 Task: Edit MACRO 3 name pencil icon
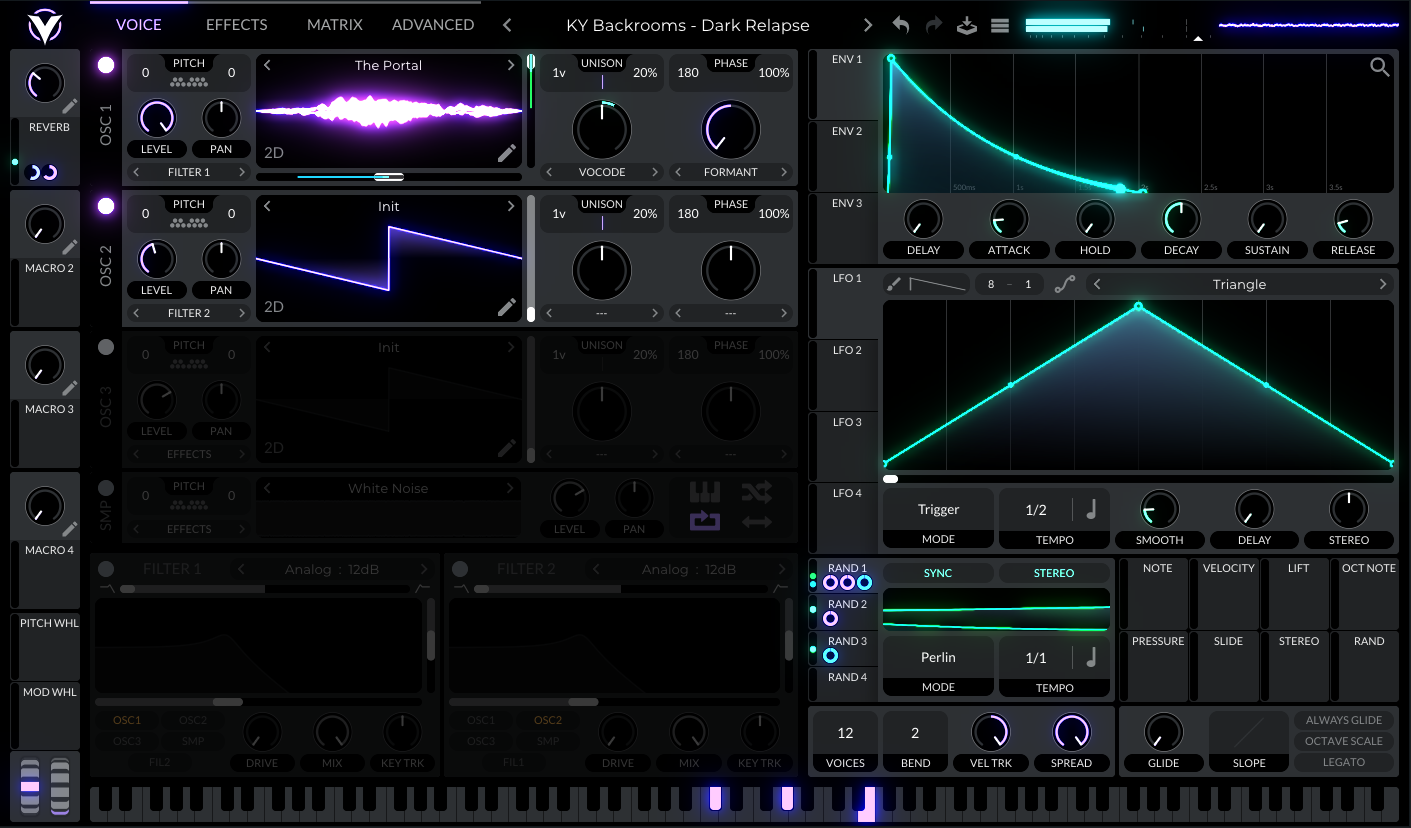pyautogui.click(x=69, y=388)
